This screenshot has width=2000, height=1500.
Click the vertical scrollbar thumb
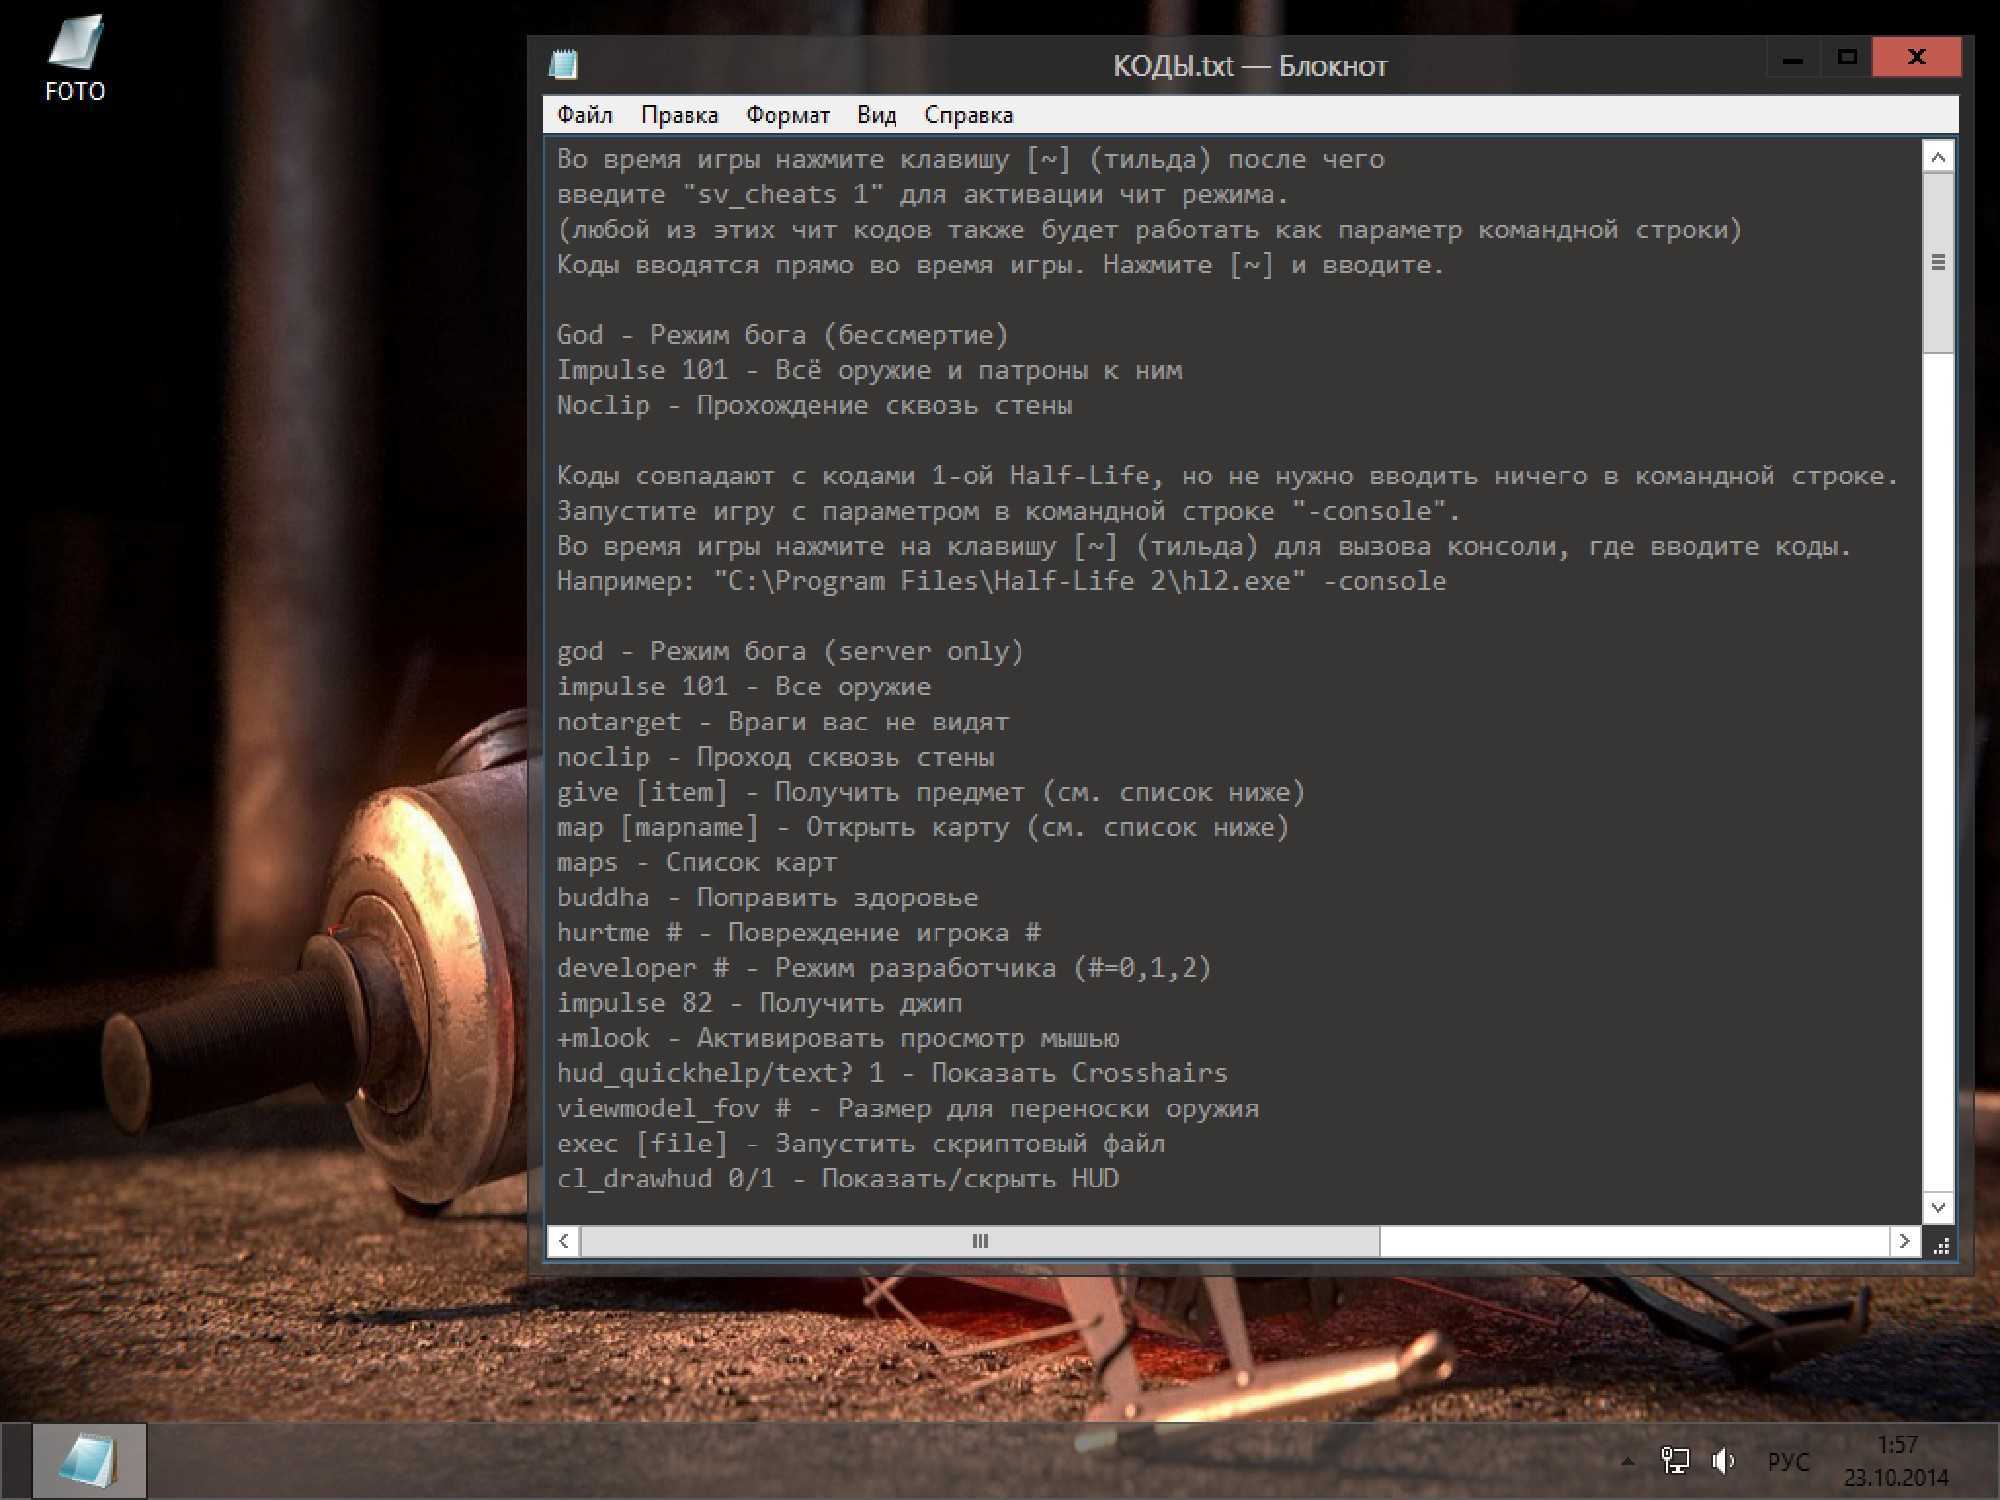point(1938,262)
